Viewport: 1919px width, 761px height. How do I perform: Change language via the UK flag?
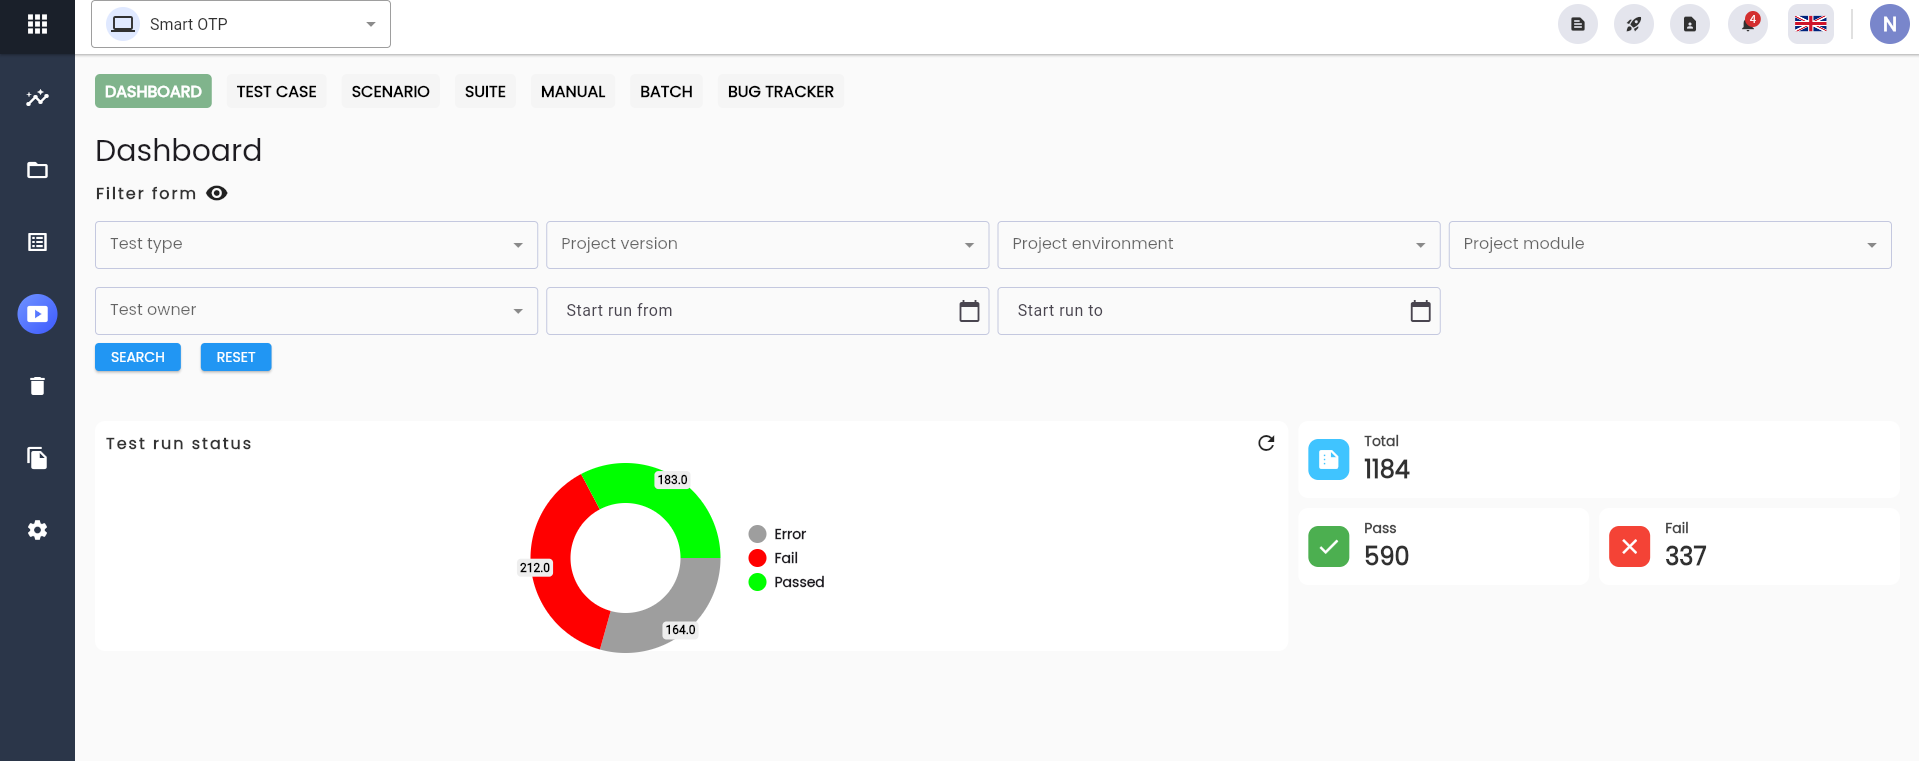pyautogui.click(x=1811, y=24)
